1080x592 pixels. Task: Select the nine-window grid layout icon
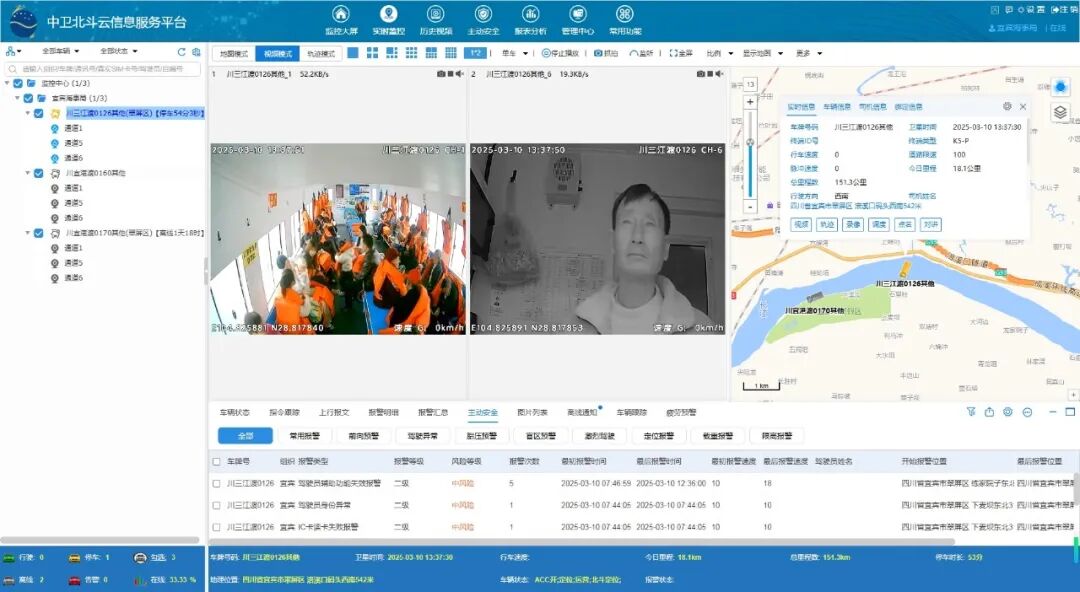[x=411, y=53]
